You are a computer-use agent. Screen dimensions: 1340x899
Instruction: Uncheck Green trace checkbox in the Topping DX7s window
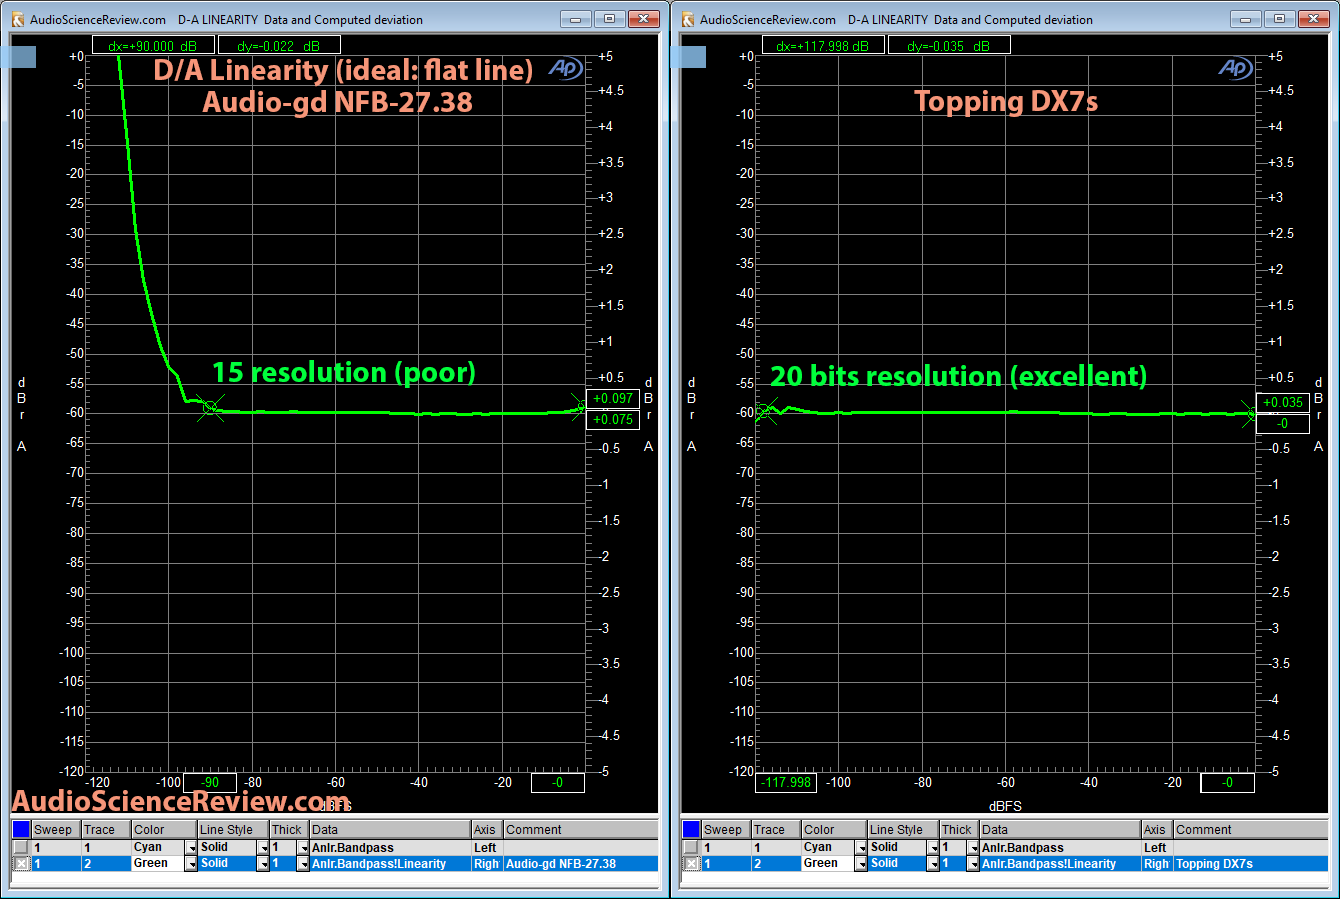(691, 863)
